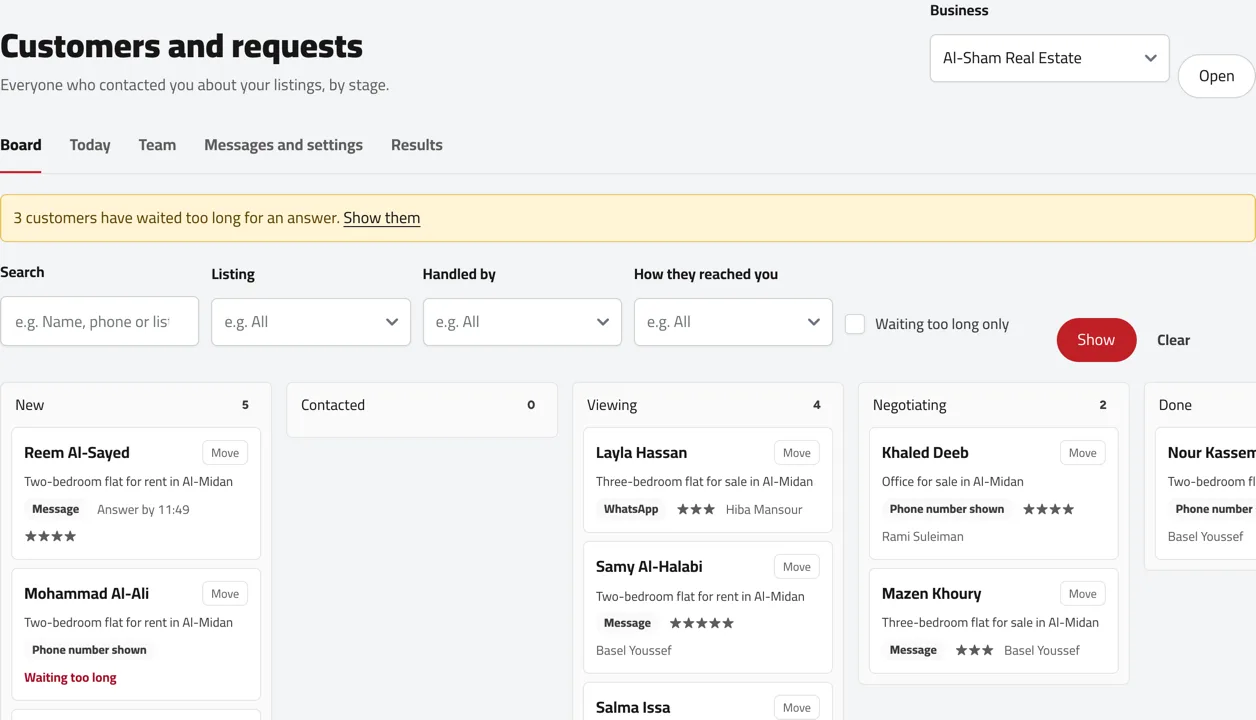Click the star rating on Mazen Khoury's card
1256x720 pixels.
974,650
